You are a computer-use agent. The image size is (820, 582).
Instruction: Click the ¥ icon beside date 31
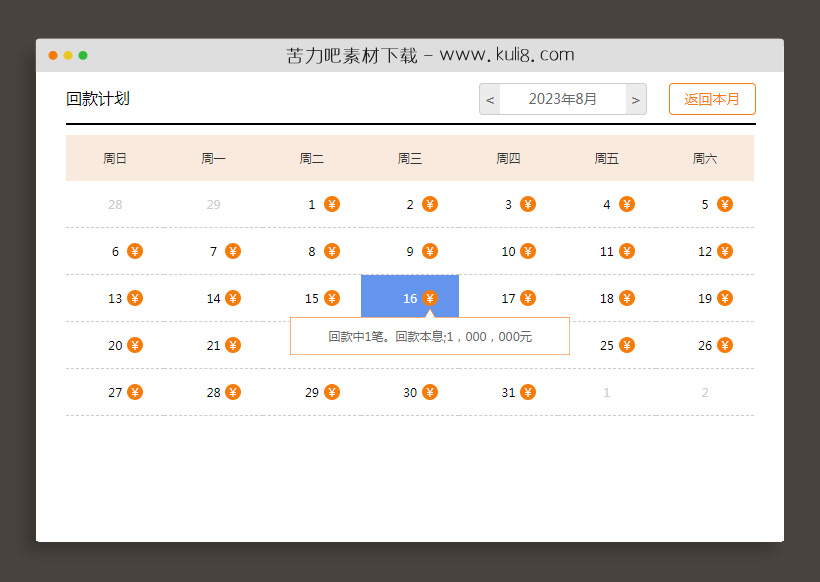tap(528, 392)
